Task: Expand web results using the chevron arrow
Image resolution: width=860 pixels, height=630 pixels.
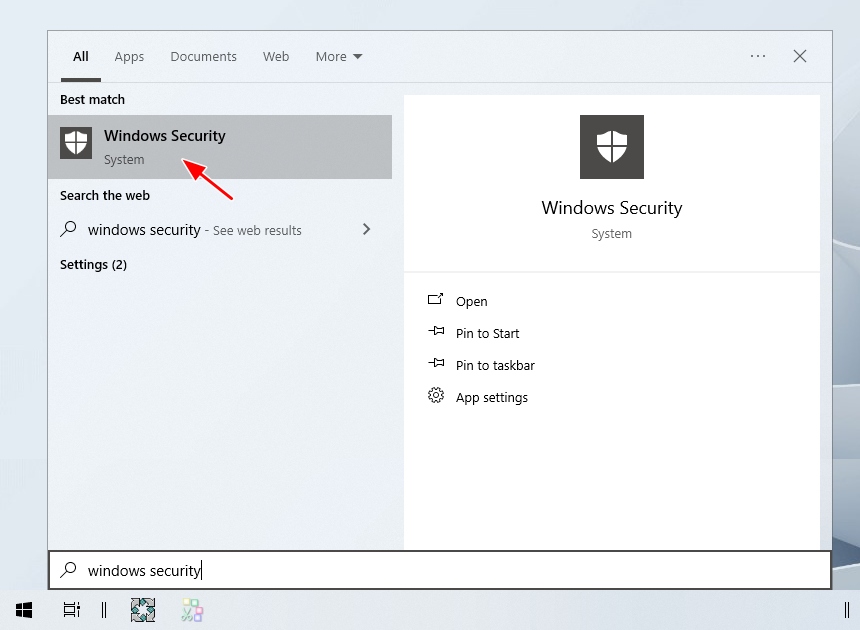Action: [x=366, y=229]
